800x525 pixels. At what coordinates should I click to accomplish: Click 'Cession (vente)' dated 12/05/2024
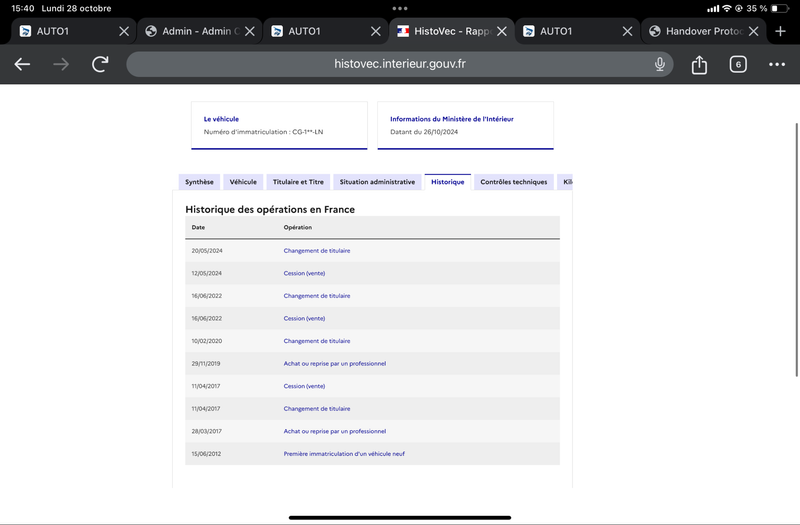click(x=304, y=273)
